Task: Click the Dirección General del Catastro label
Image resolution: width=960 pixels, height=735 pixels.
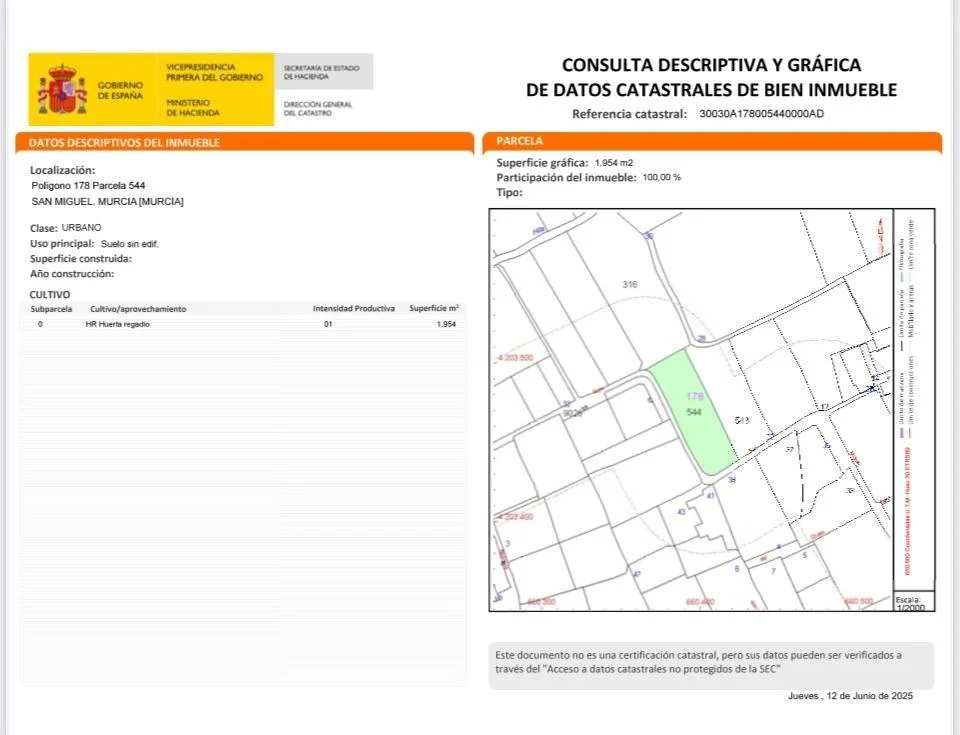Action: point(318,108)
